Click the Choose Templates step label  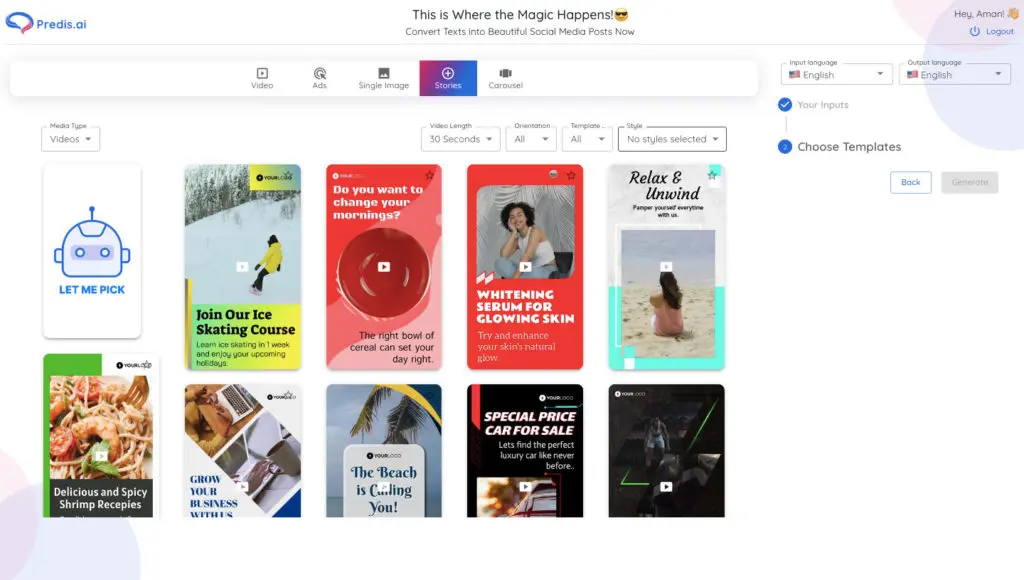coord(849,147)
